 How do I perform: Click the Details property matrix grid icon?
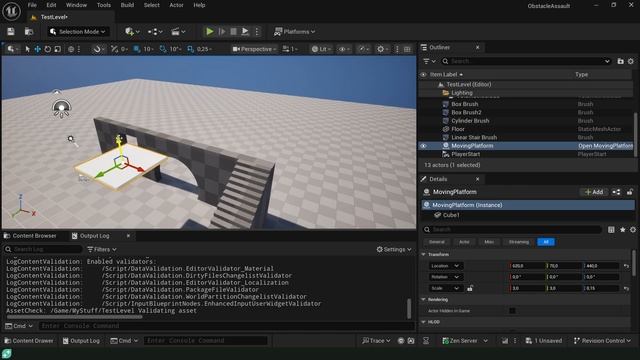[611, 230]
